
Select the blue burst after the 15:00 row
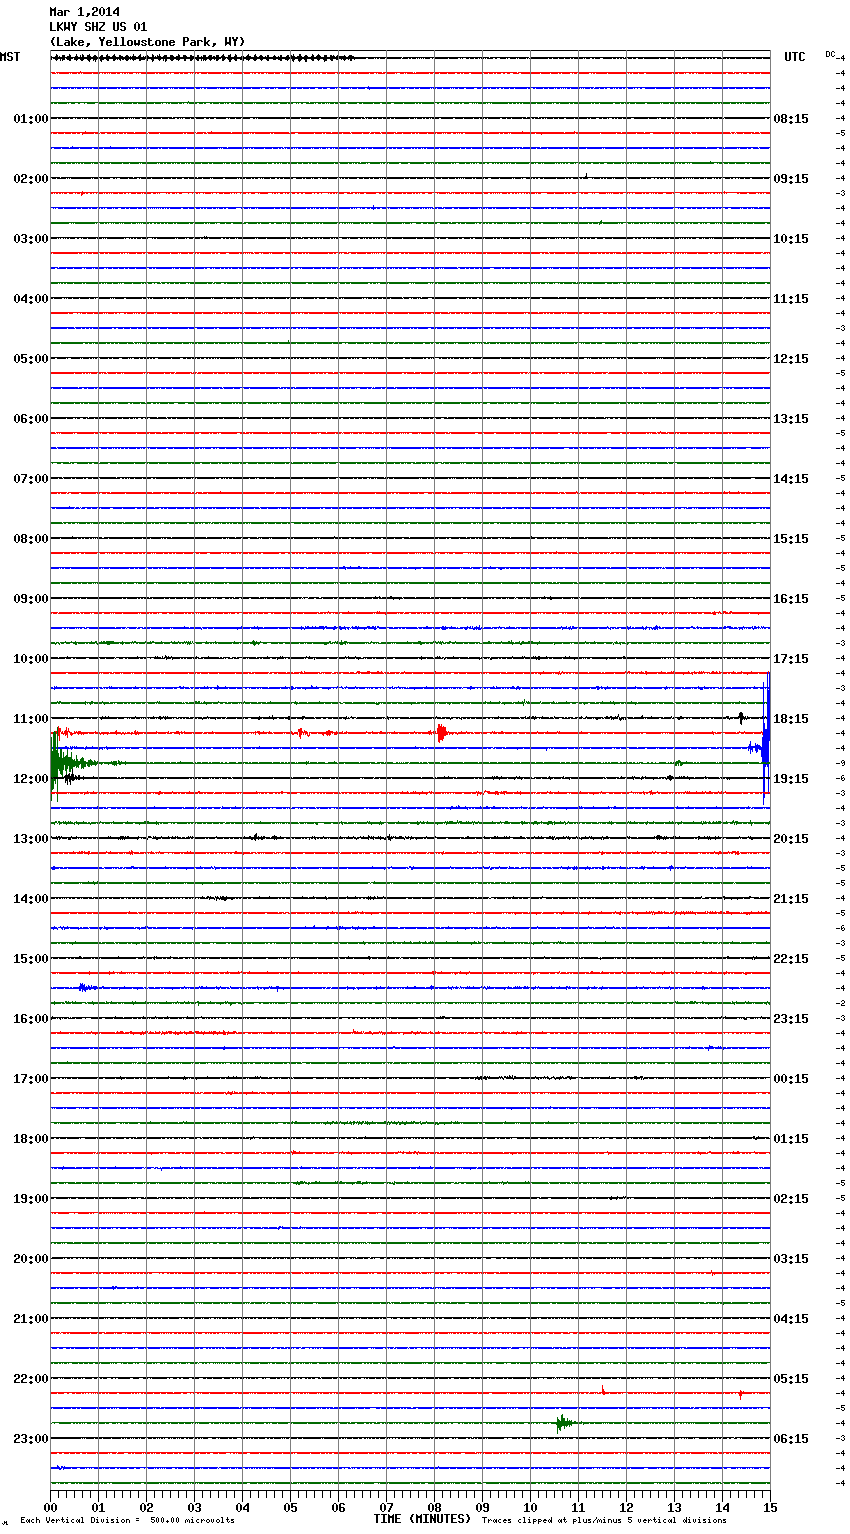click(x=86, y=988)
